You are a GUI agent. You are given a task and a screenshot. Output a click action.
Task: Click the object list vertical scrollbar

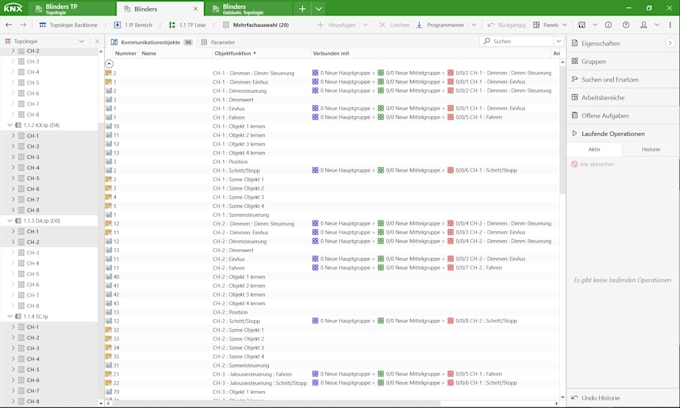(562, 130)
